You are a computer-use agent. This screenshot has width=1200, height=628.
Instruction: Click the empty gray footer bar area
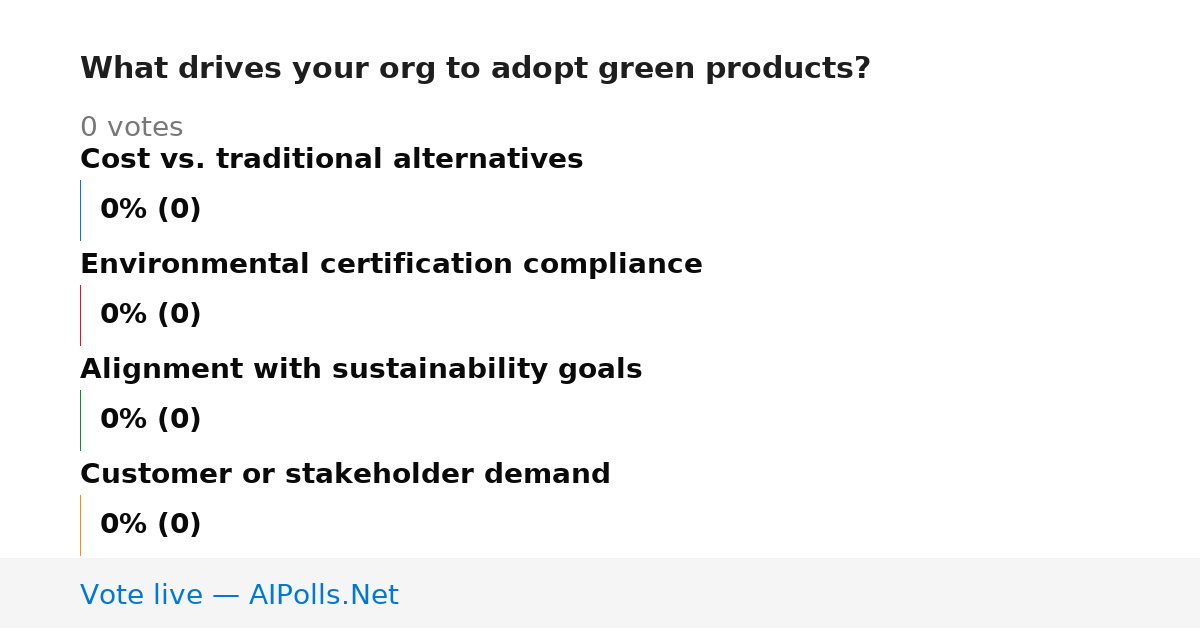click(800, 593)
